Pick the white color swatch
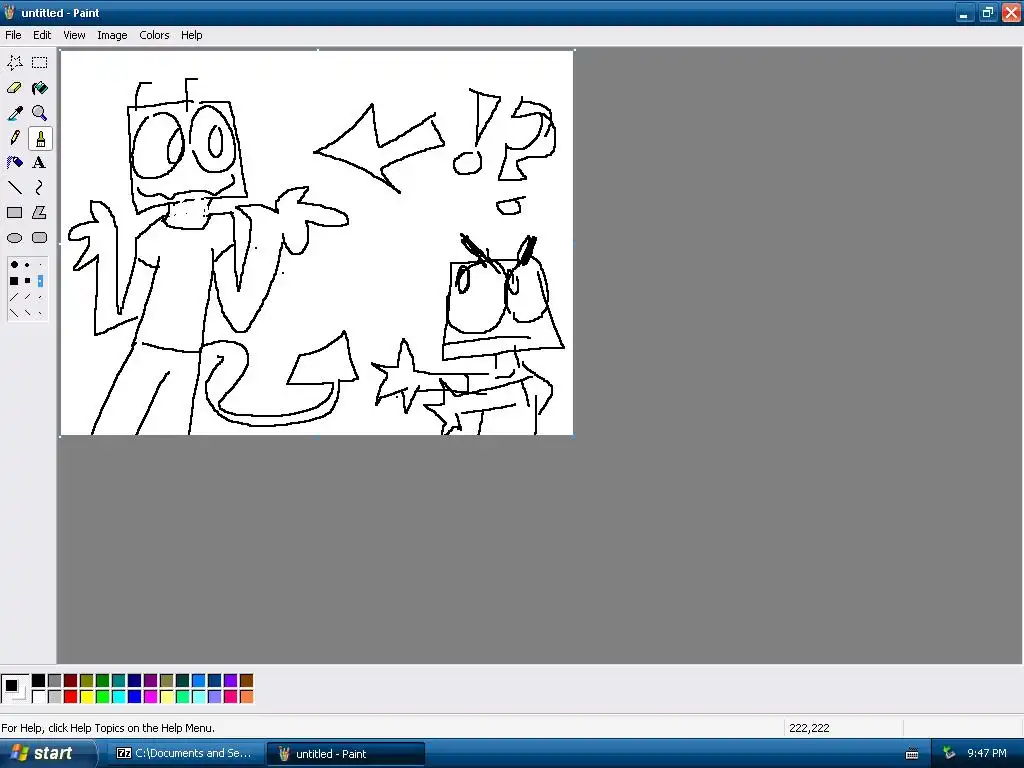The image size is (1024, 768). 39,697
